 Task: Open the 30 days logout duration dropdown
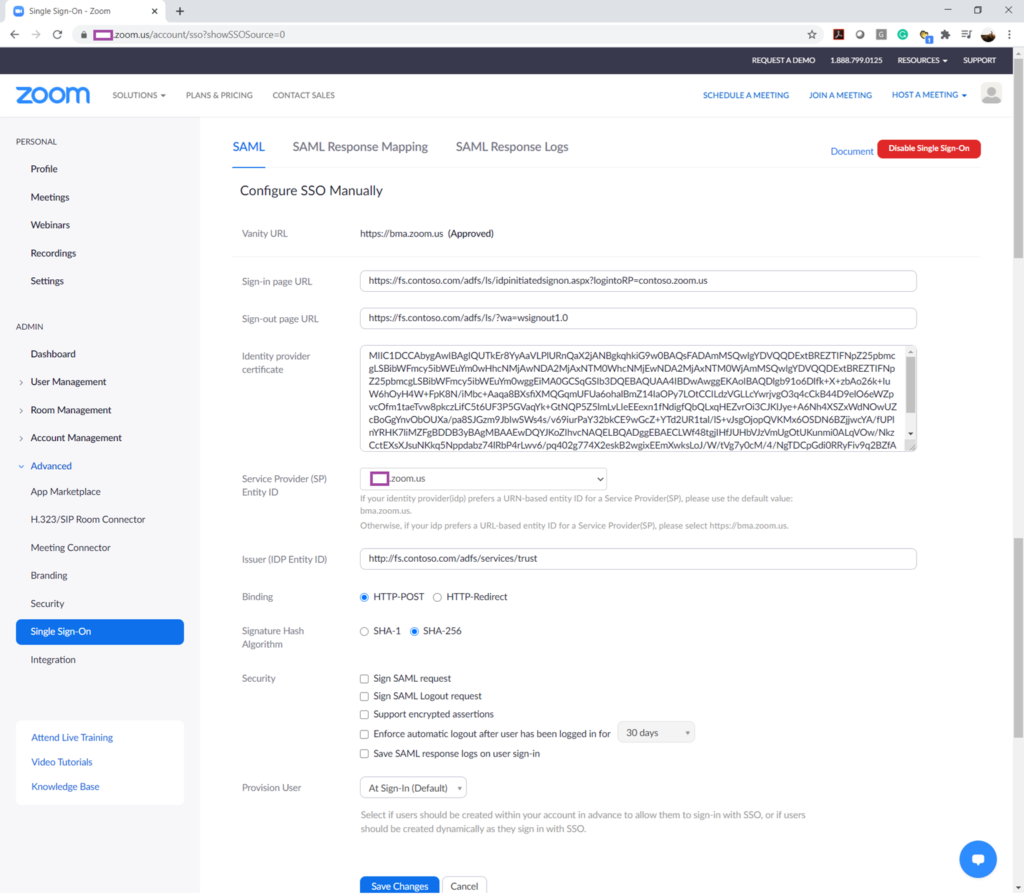pos(656,733)
